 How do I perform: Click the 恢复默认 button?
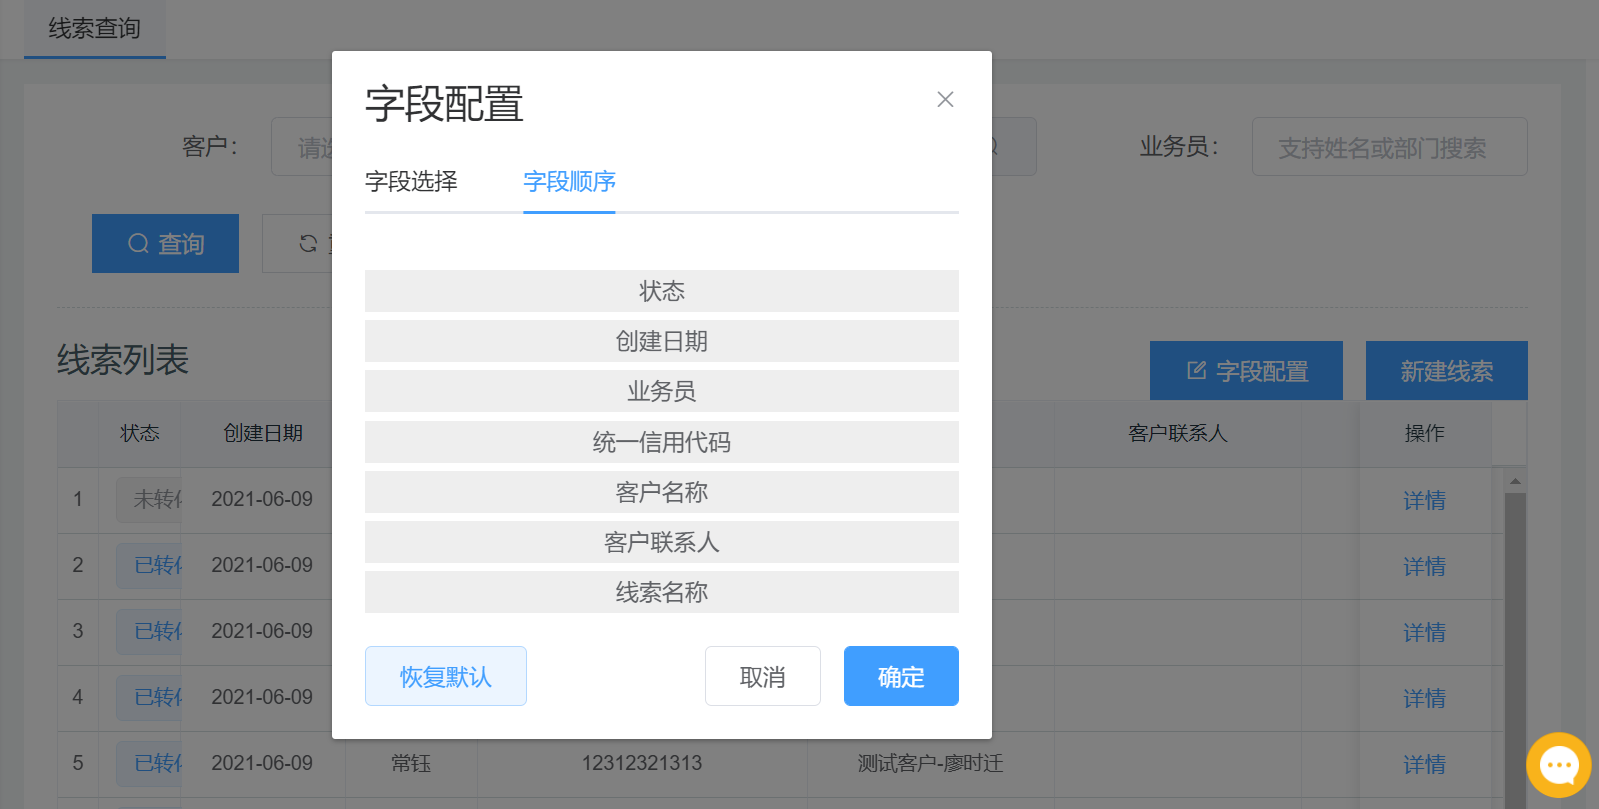pyautogui.click(x=445, y=676)
